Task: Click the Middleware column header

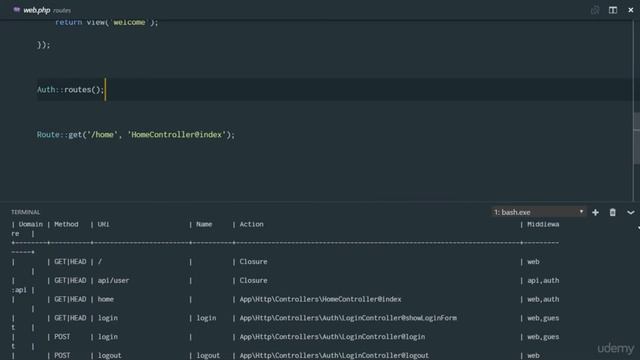Action: pos(543,224)
